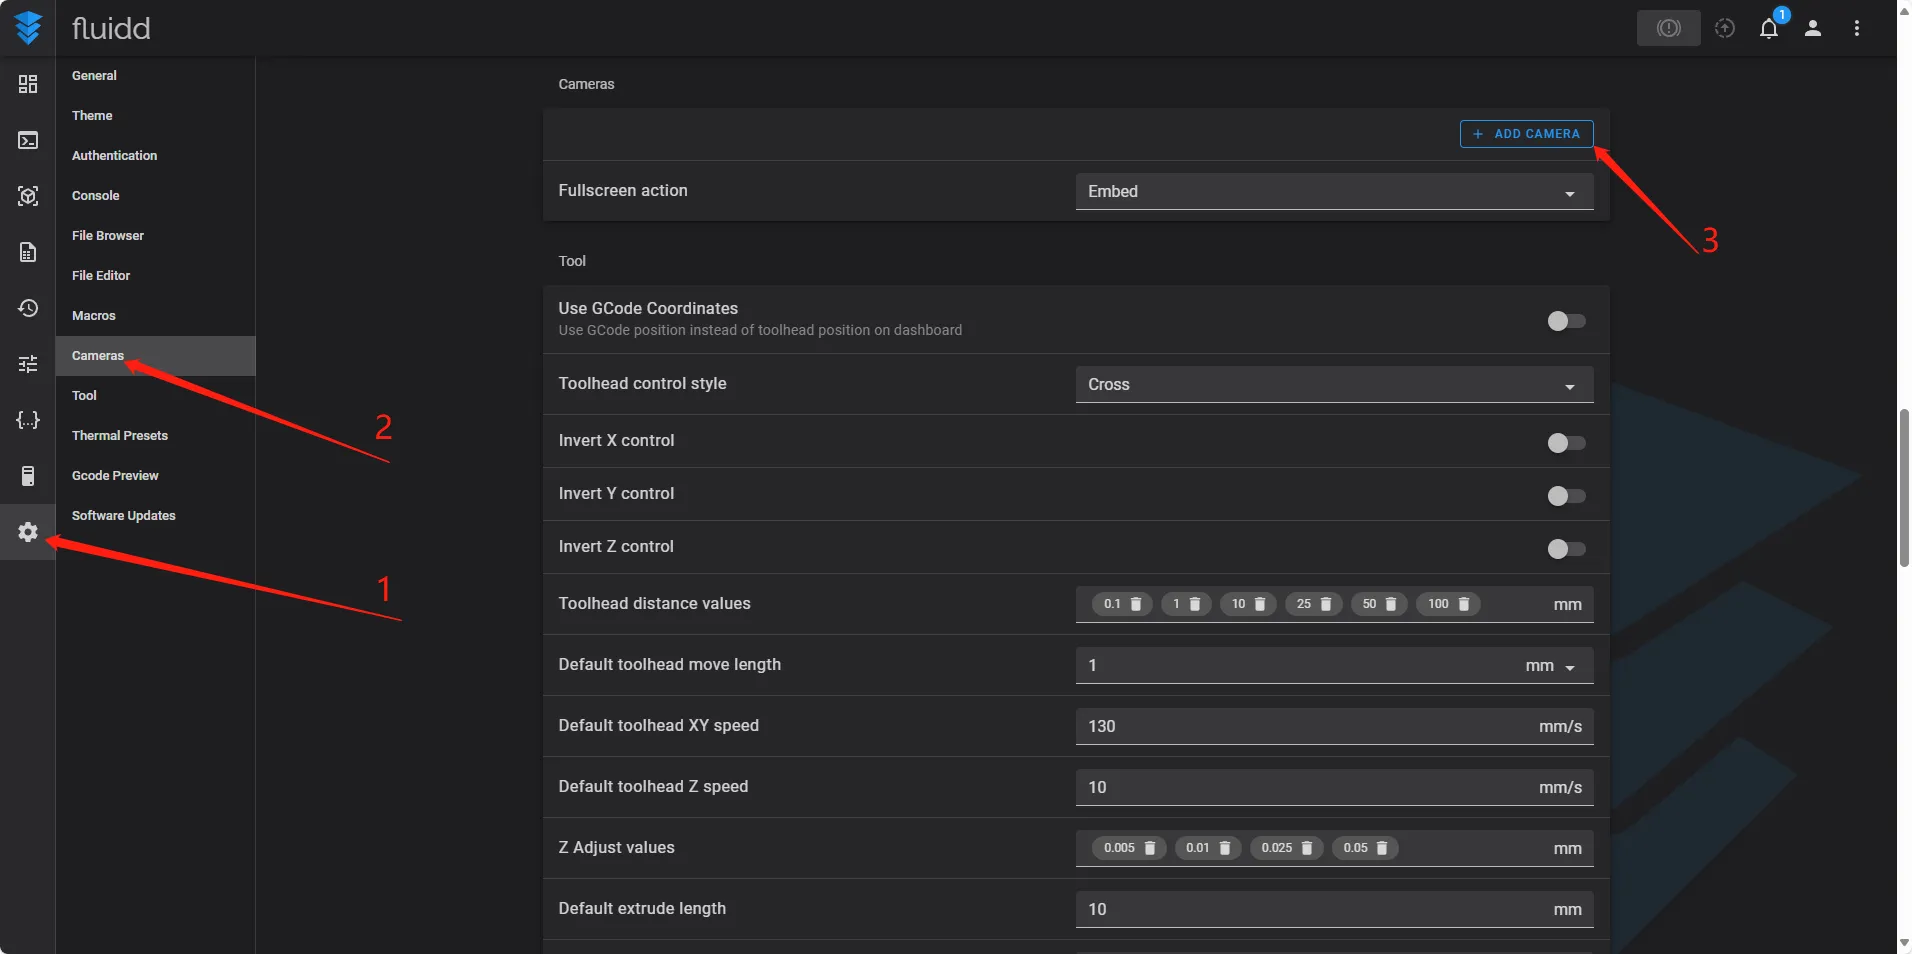Viewport: 1912px width, 954px height.
Task: Click the Default toolhead XY speed field
Action: coord(1300,727)
